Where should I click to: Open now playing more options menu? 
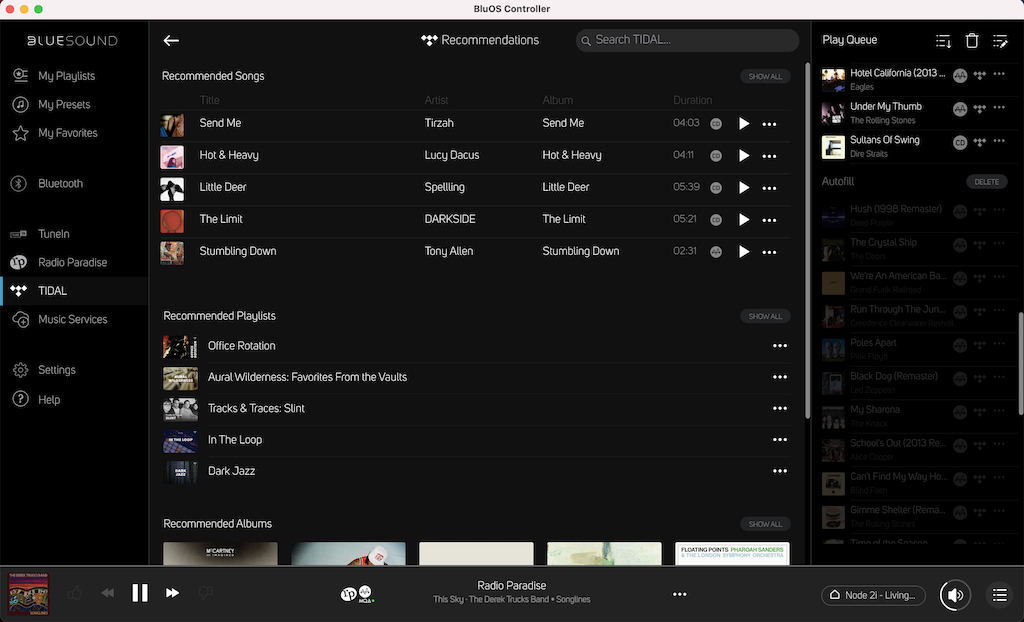tap(680, 595)
